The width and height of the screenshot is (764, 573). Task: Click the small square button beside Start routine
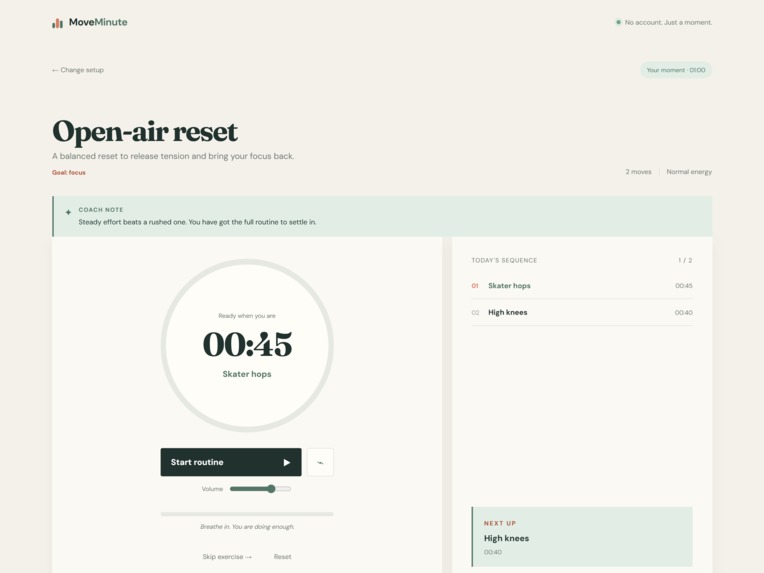click(x=320, y=462)
